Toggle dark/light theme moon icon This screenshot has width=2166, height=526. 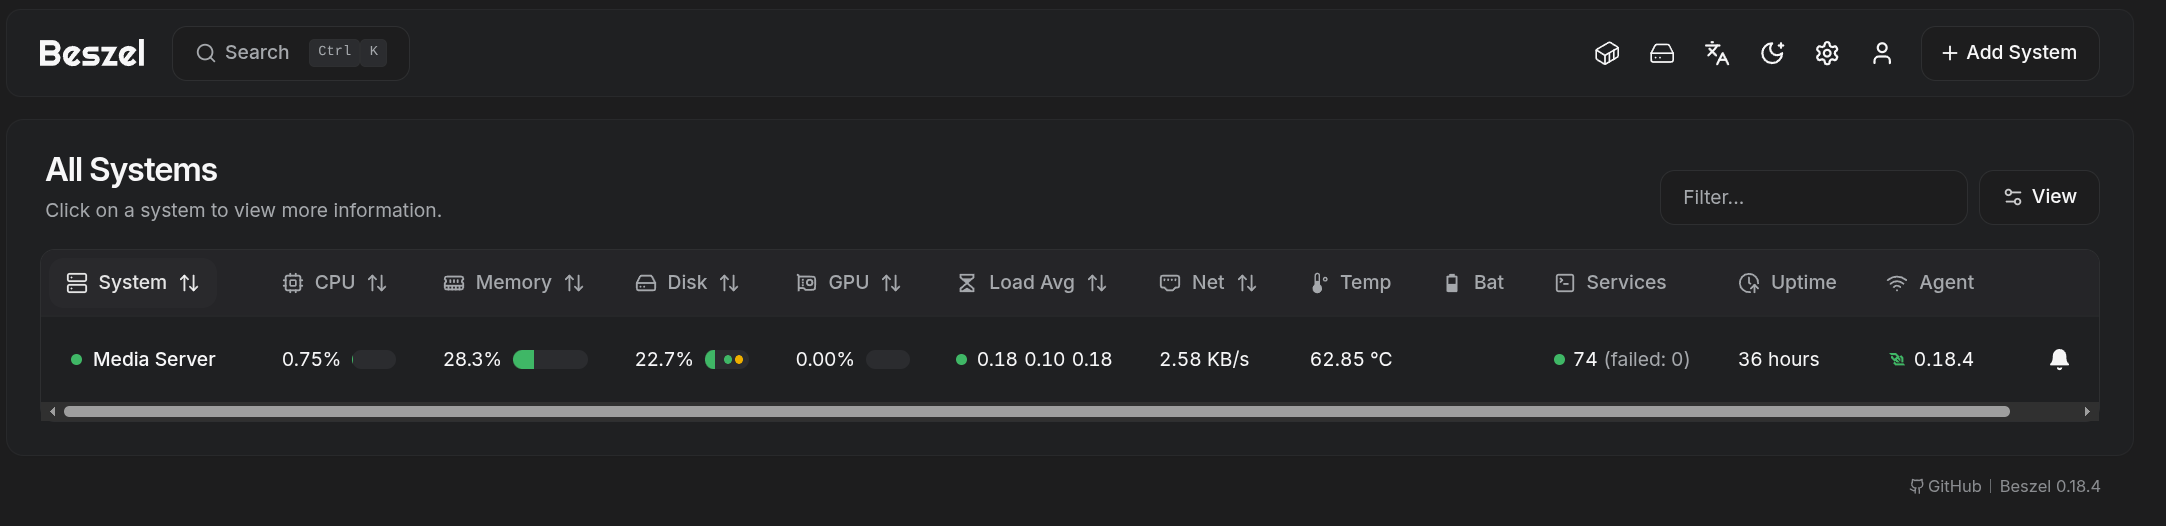[x=1772, y=53]
